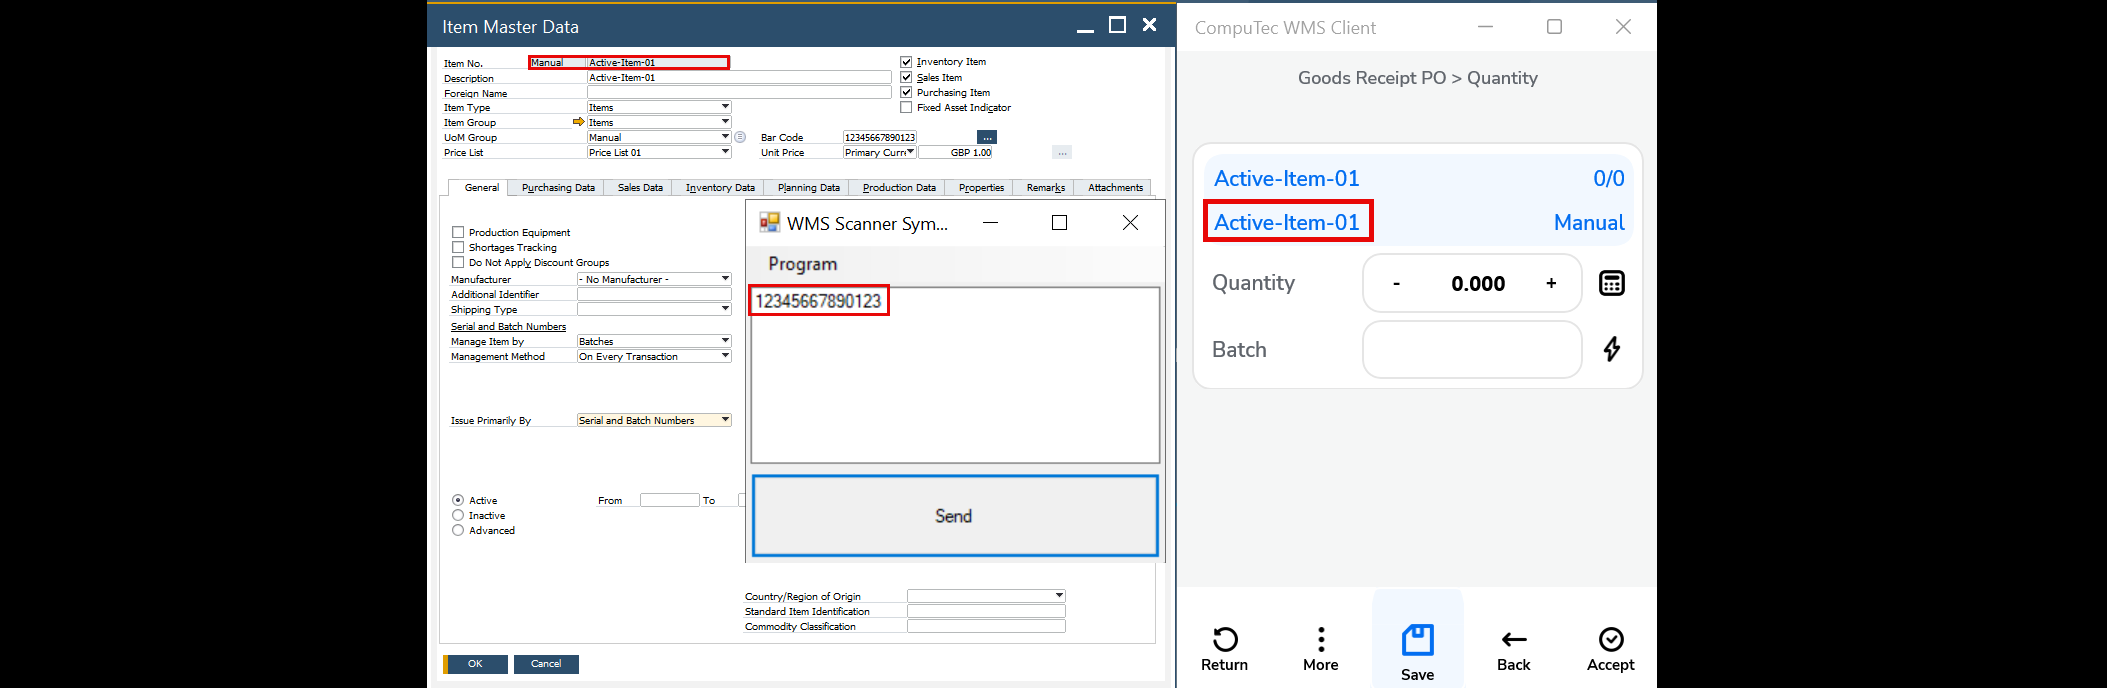Click the WMS Scanner window app icon
The width and height of the screenshot is (2107, 688).
pos(769,223)
